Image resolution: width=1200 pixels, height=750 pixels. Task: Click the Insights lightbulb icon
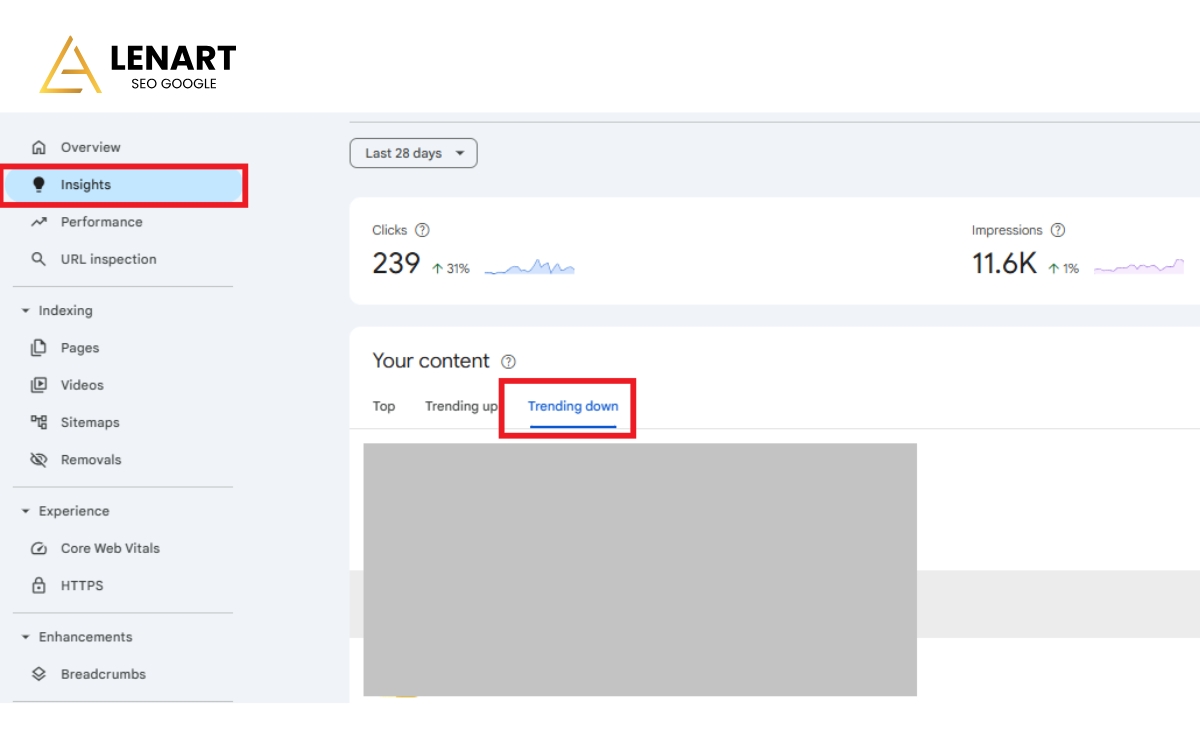39,185
